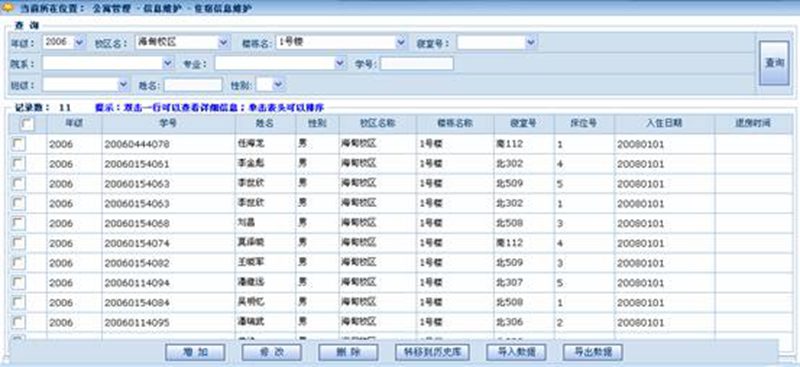This screenshot has width=800, height=367.
Task: Sort by the 寝室号 column header
Action: (524, 124)
